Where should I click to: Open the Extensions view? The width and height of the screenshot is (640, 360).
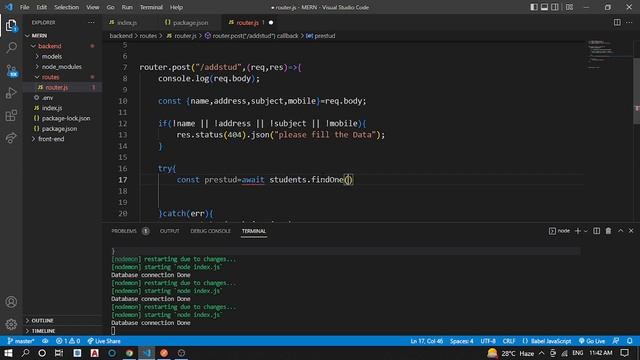pos(11,116)
